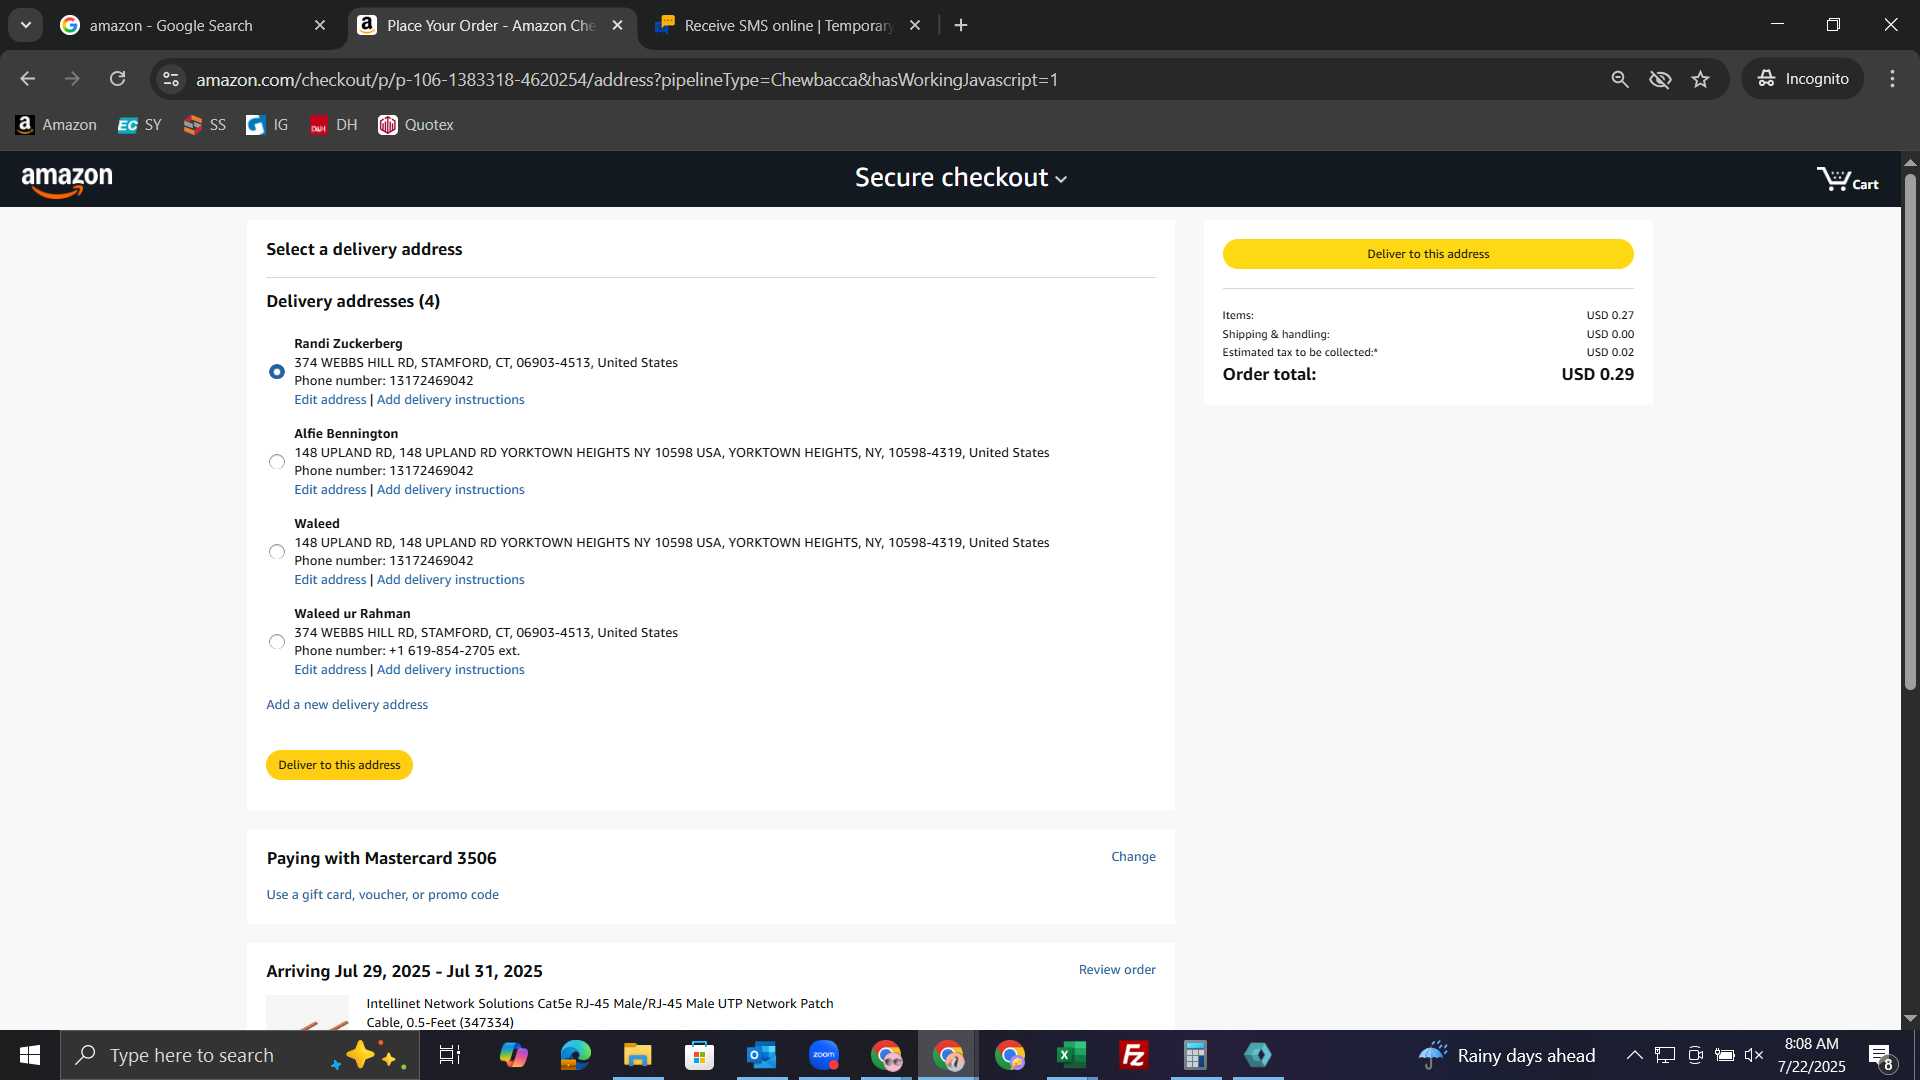This screenshot has width=1920, height=1080.
Task: Open the network patch cable product thumbnail
Action: click(307, 1012)
